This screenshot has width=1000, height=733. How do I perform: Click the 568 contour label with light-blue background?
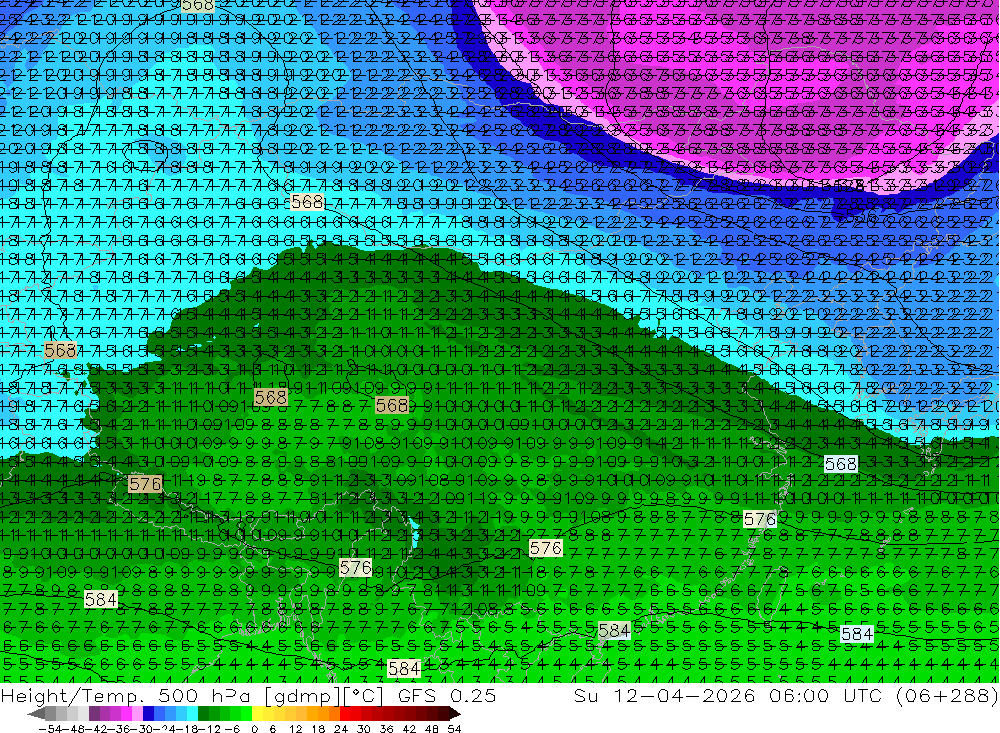[841, 464]
